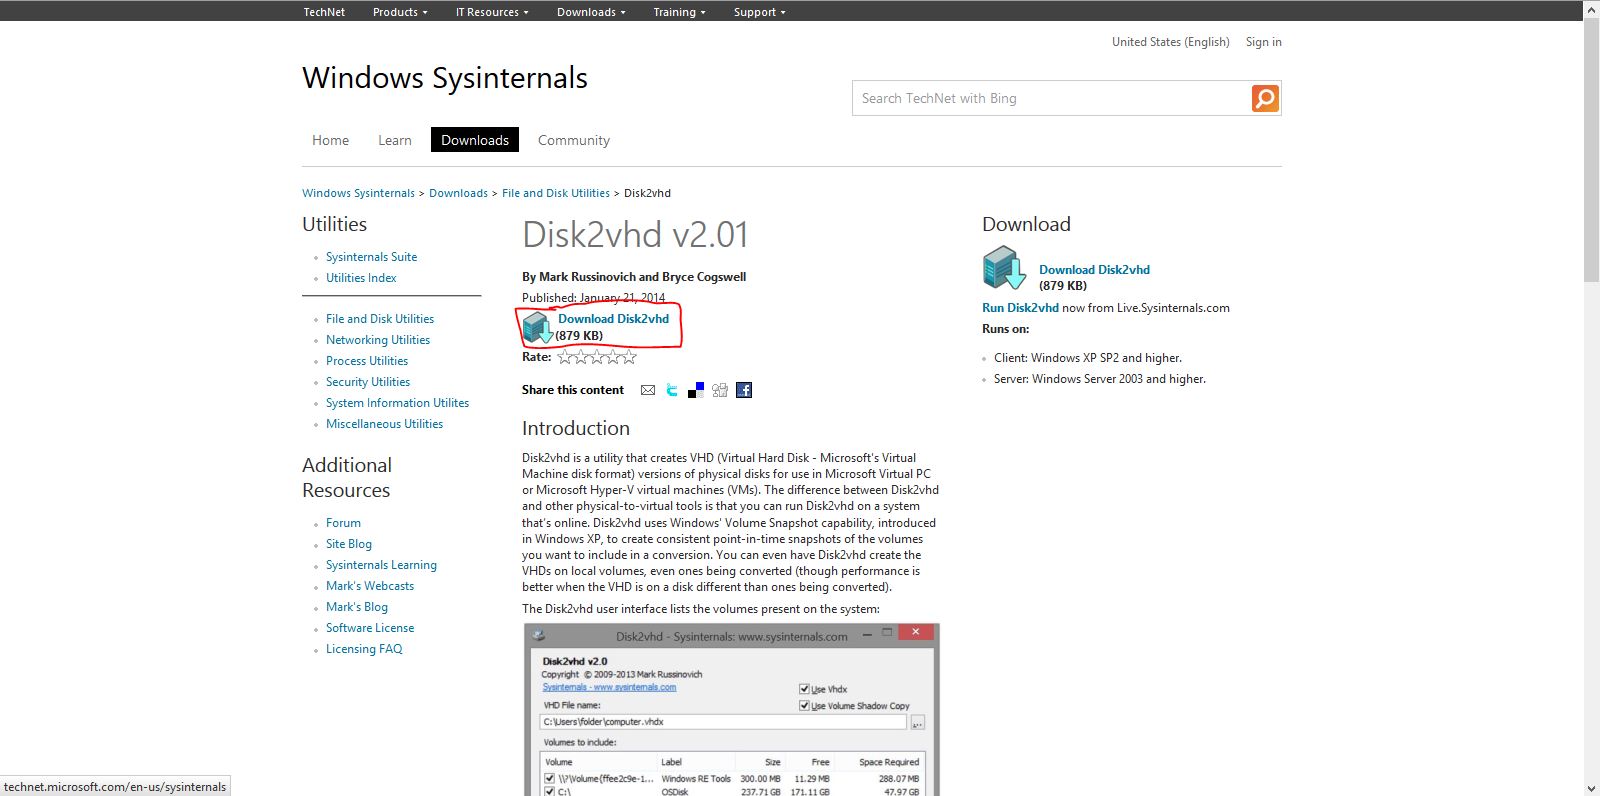
Task: Open the Forum link
Action: 343,523
